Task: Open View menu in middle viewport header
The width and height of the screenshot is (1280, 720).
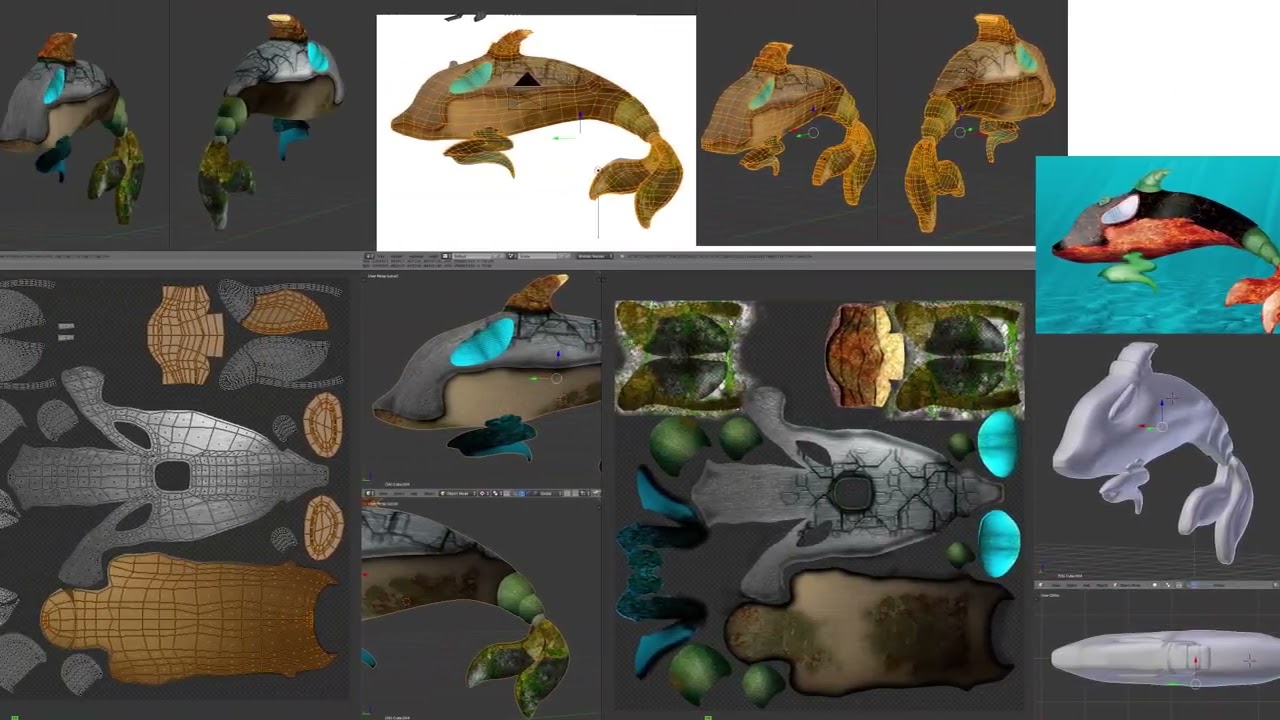Action: [x=383, y=493]
